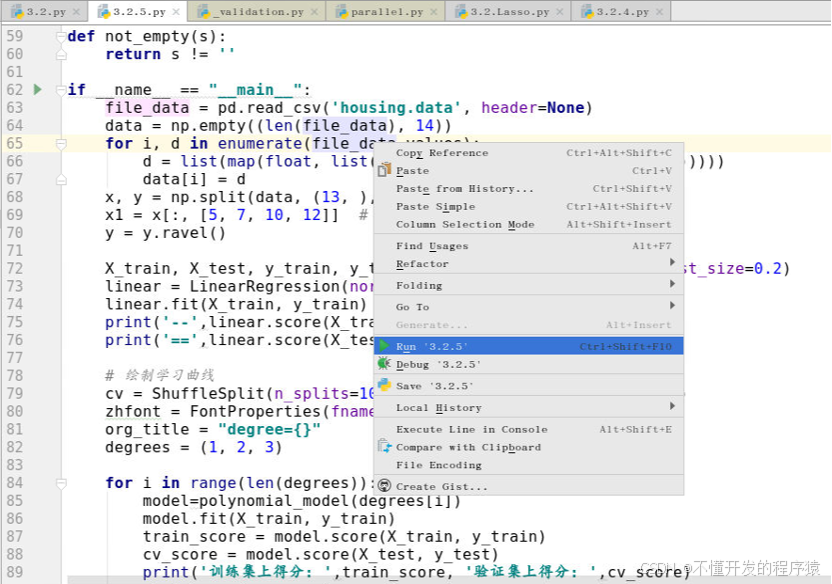Close the 3.2.4.py tab
832x584 pixels.
660,11
